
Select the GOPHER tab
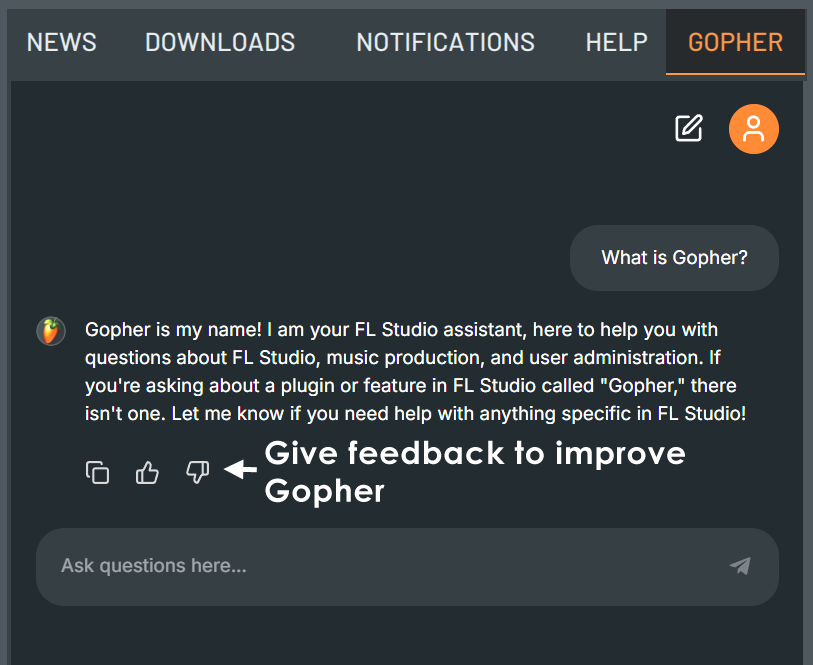[x=735, y=43]
